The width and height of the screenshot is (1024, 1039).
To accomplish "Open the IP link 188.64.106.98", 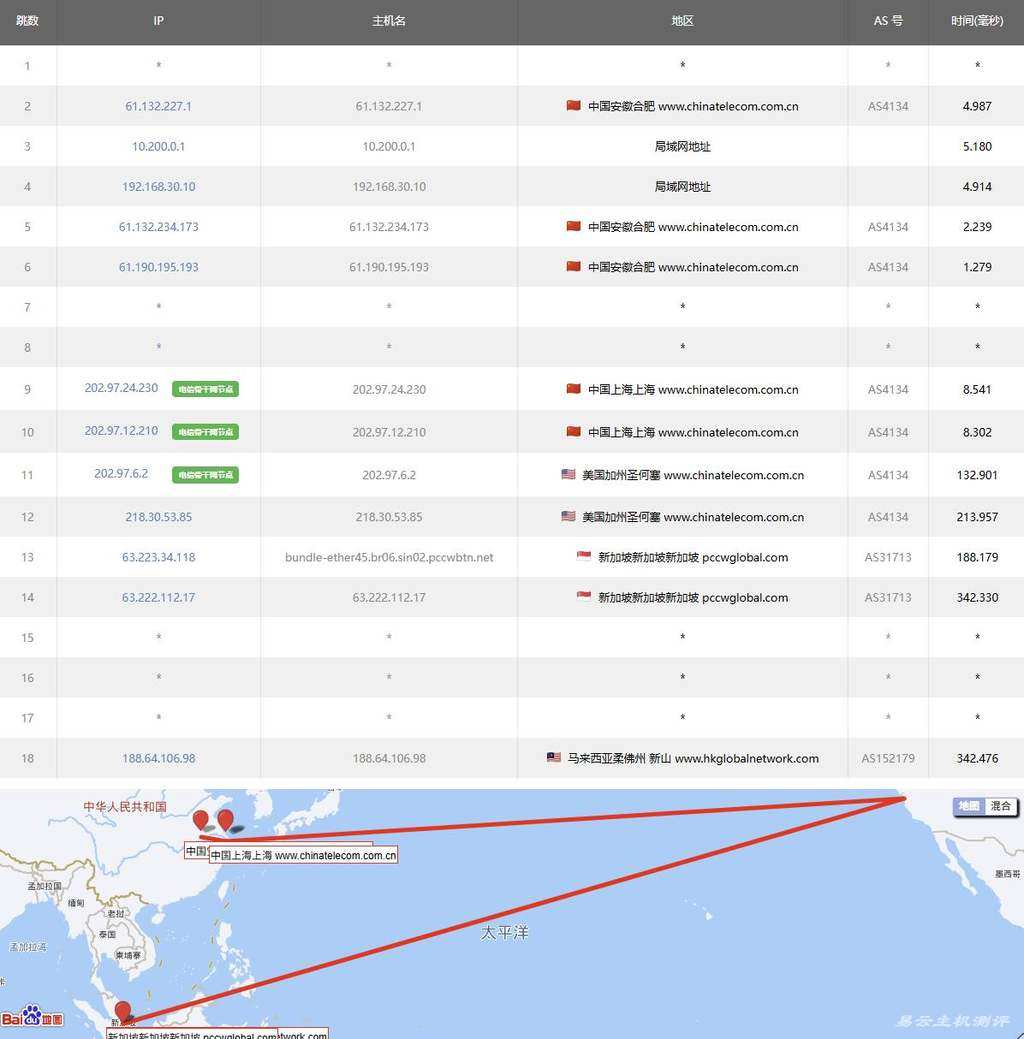I will 158,758.
